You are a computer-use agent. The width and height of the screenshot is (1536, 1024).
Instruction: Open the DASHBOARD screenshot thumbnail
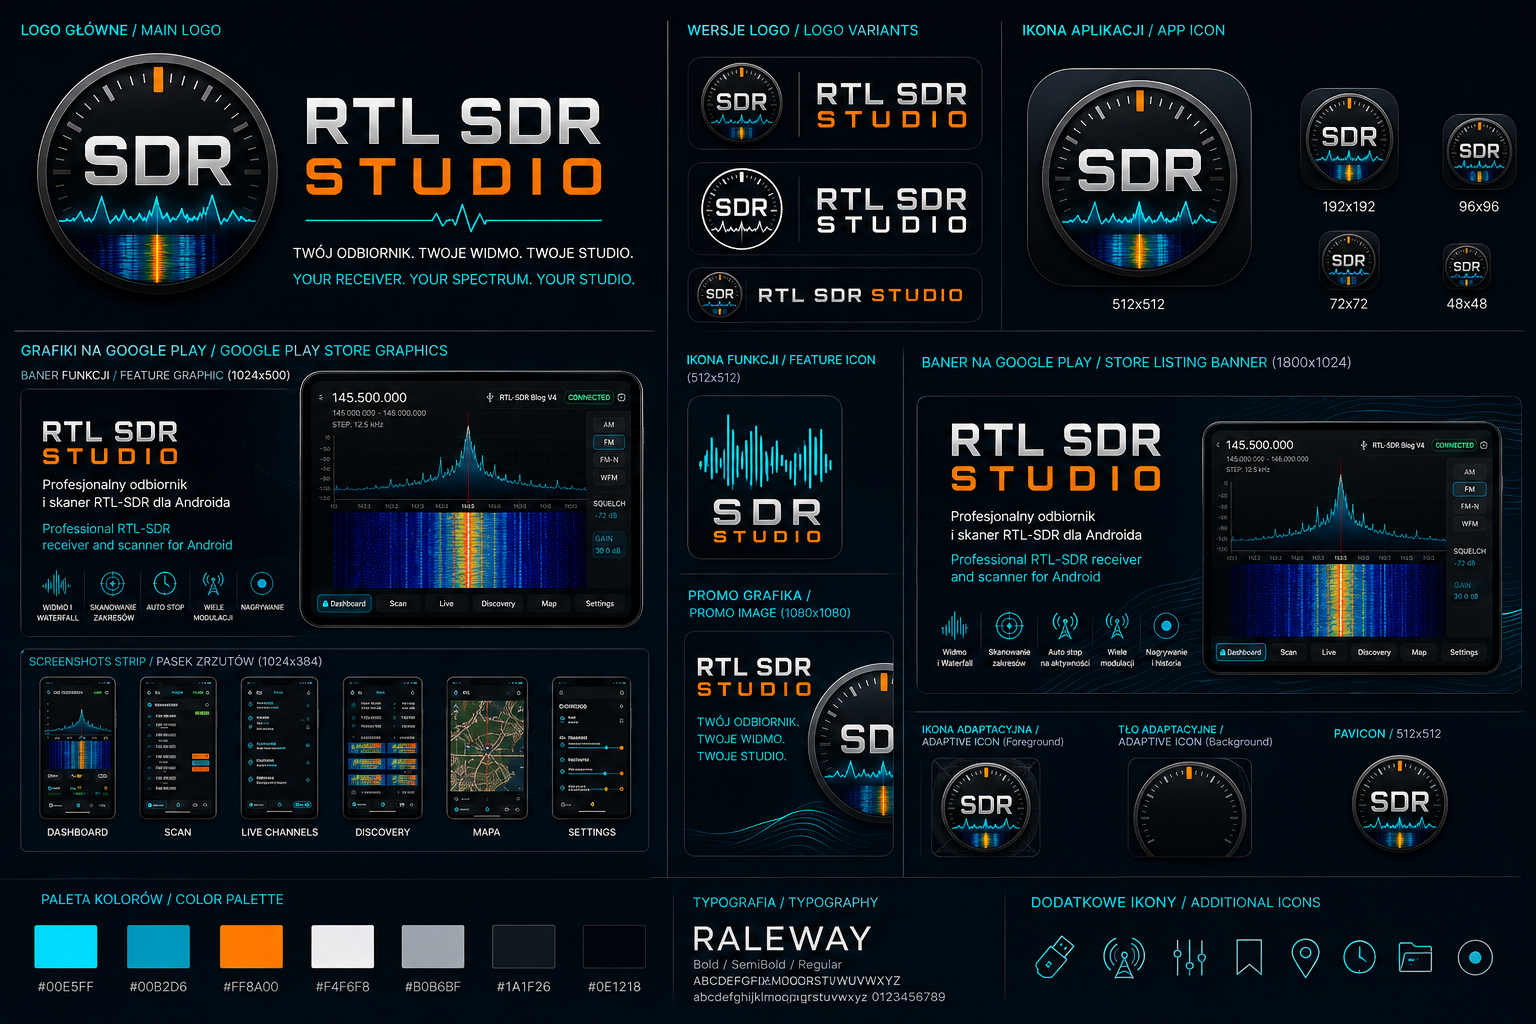click(x=78, y=749)
